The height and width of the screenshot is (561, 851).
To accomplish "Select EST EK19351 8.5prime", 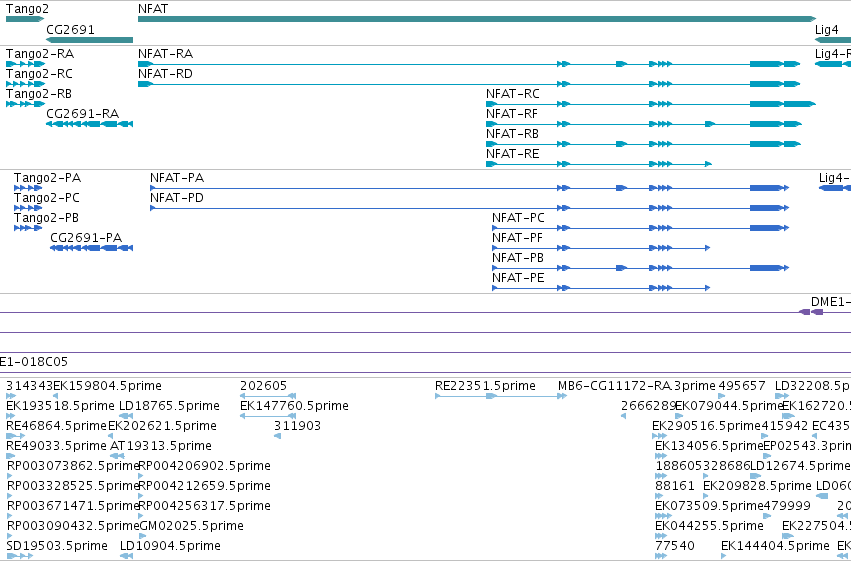I will coord(60,406).
